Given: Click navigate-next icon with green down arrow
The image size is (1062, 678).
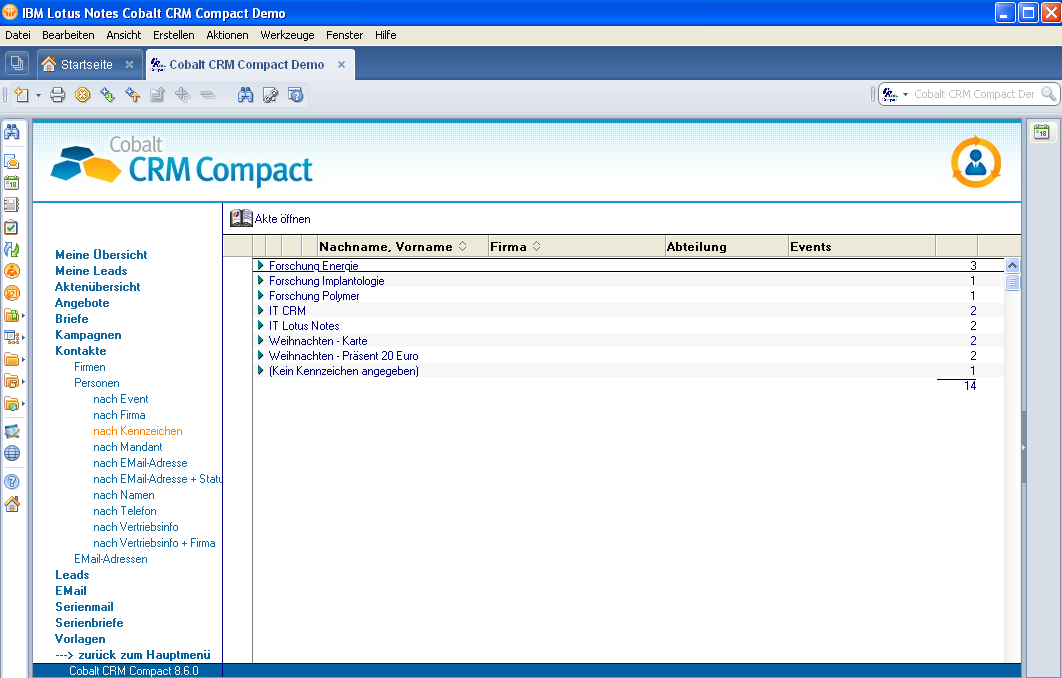Looking at the screenshot, I should 108,95.
